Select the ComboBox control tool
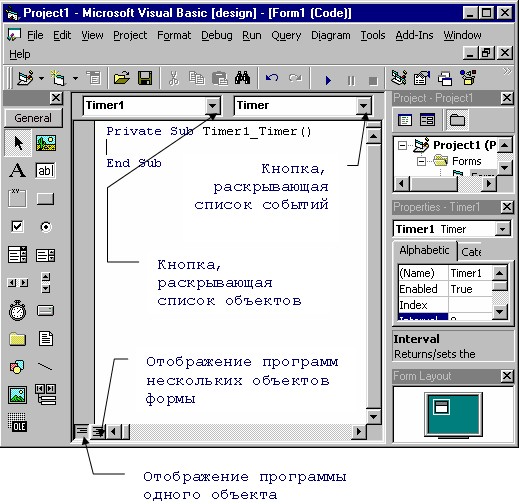Screen dimensions: 519x504 coord(17,255)
